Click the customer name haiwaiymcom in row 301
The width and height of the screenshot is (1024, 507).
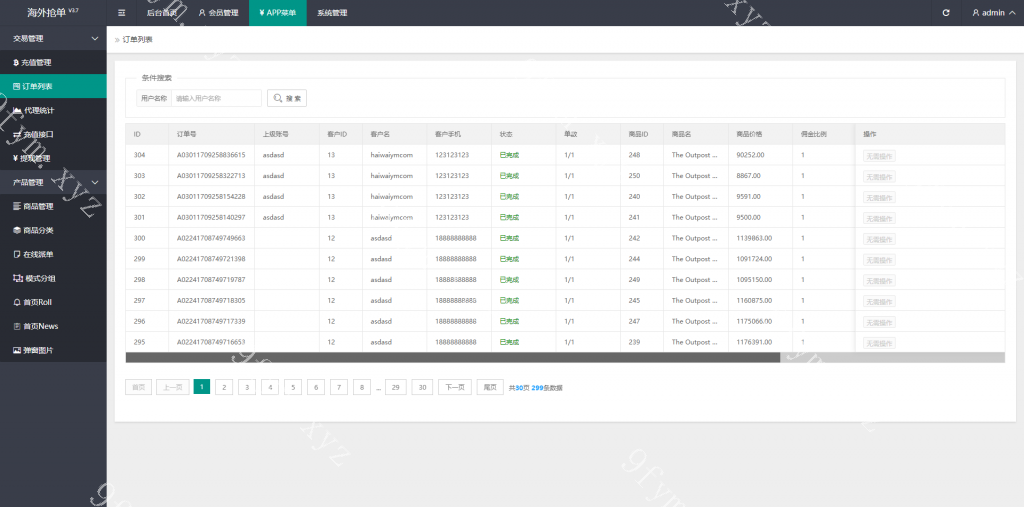point(392,218)
